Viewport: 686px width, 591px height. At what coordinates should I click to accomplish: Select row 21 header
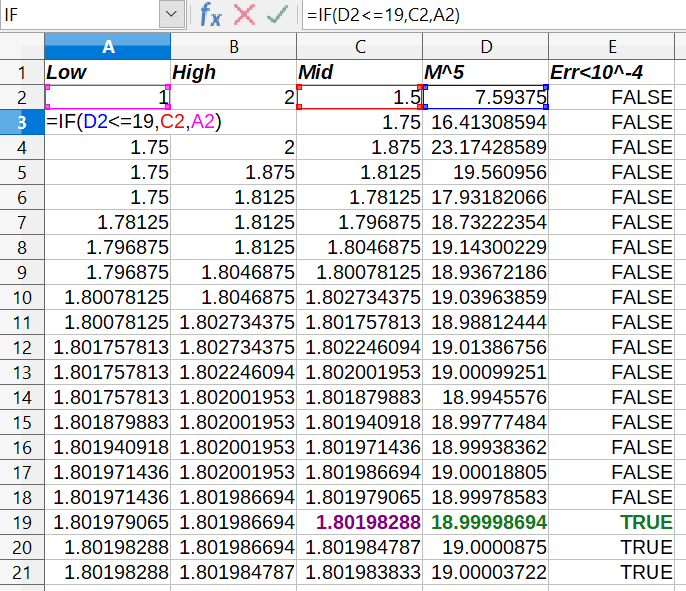(x=22, y=572)
